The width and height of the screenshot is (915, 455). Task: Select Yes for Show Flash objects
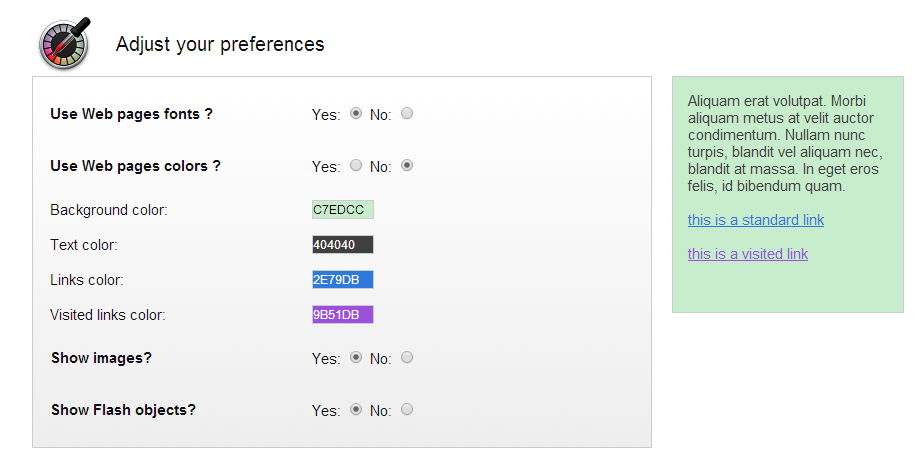[356, 410]
